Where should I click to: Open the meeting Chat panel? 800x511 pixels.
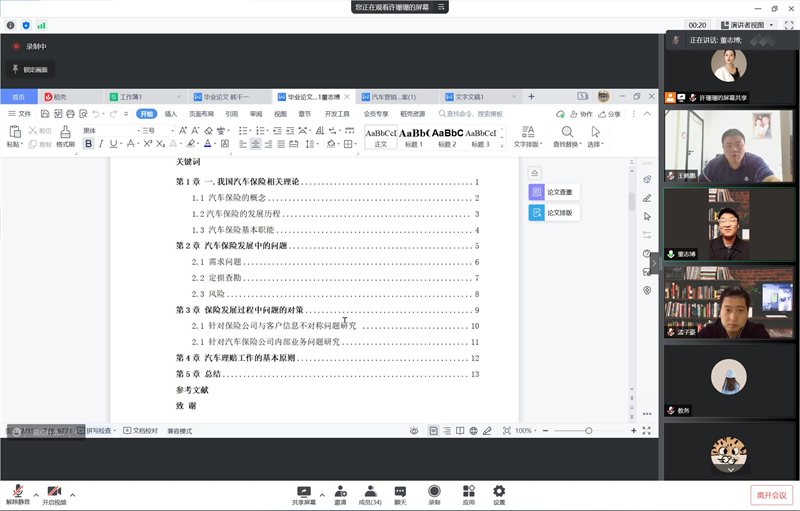(400, 491)
